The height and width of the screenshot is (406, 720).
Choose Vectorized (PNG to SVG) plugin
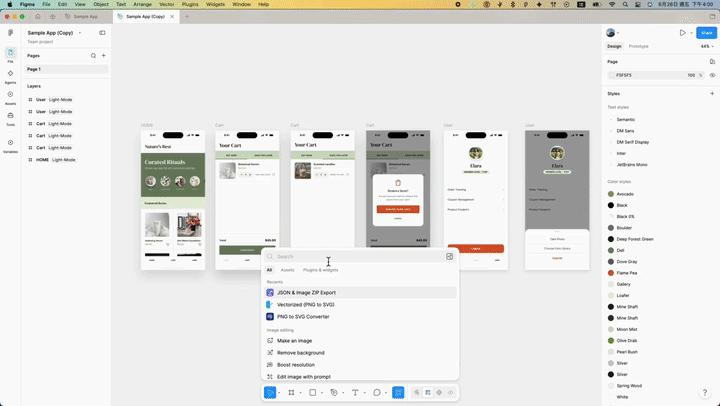(360, 304)
